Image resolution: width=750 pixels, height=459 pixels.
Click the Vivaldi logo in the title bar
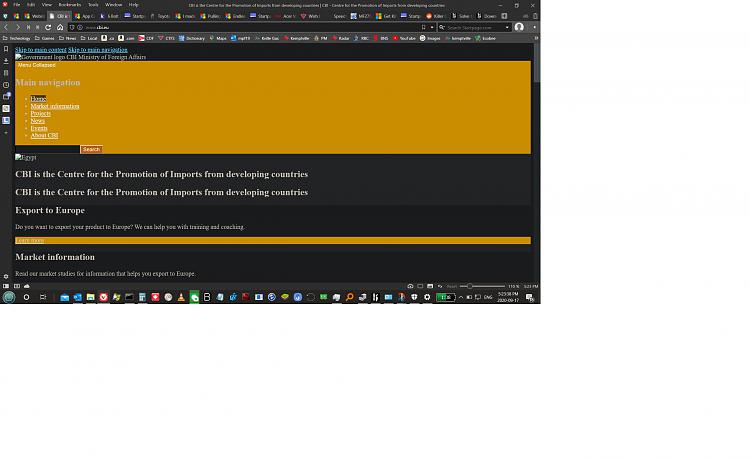5,5
